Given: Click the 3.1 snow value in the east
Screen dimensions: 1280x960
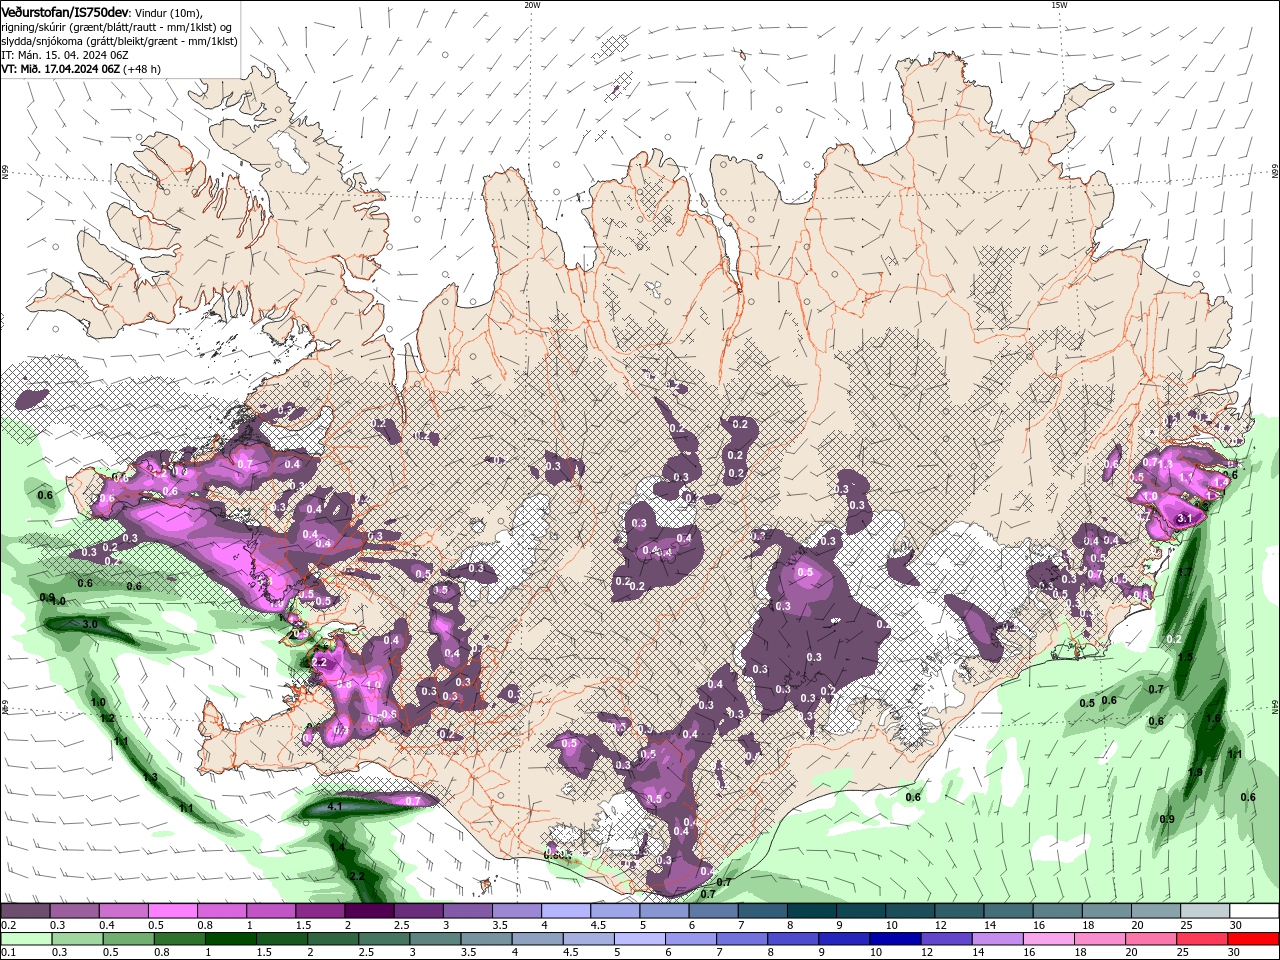Looking at the screenshot, I should click(x=1185, y=519).
